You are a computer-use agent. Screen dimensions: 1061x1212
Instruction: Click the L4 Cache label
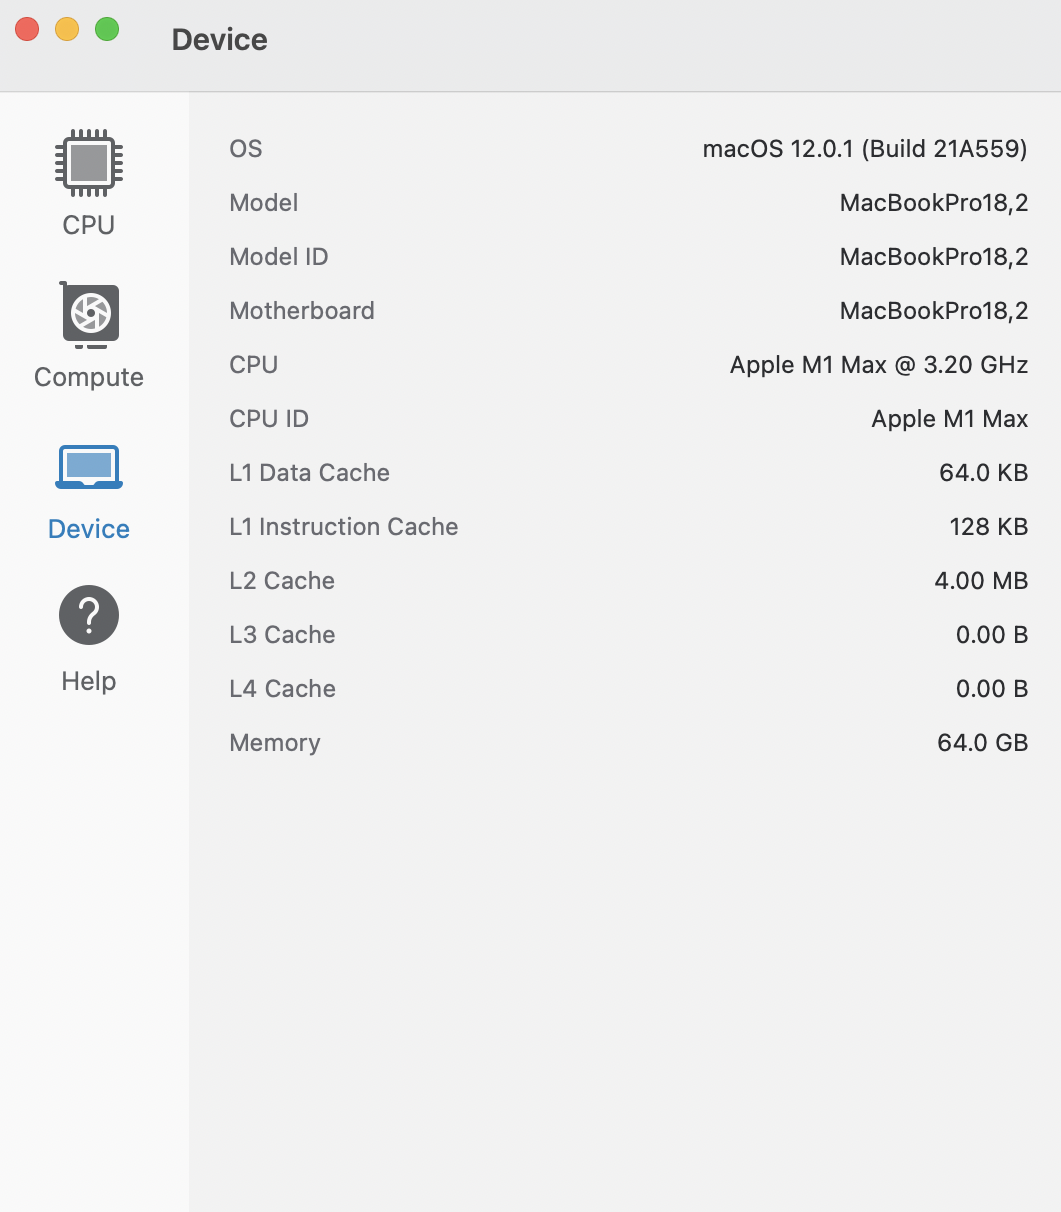282,689
